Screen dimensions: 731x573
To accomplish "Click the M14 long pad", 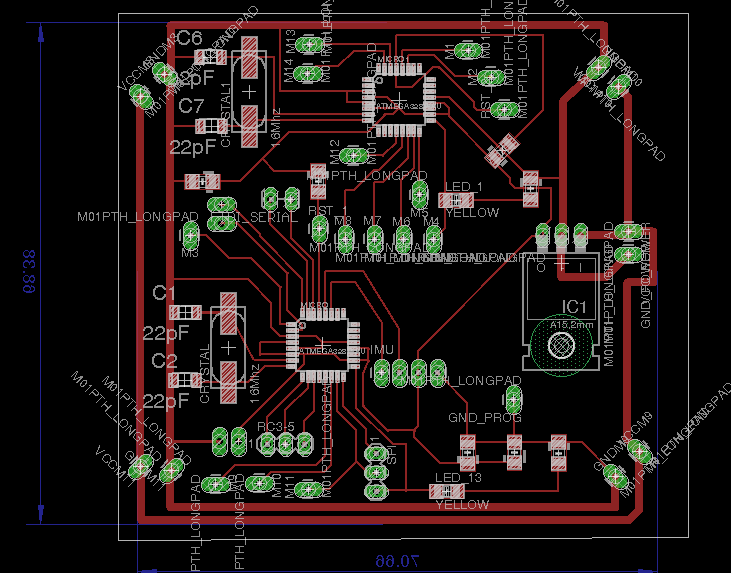I will (x=308, y=73).
